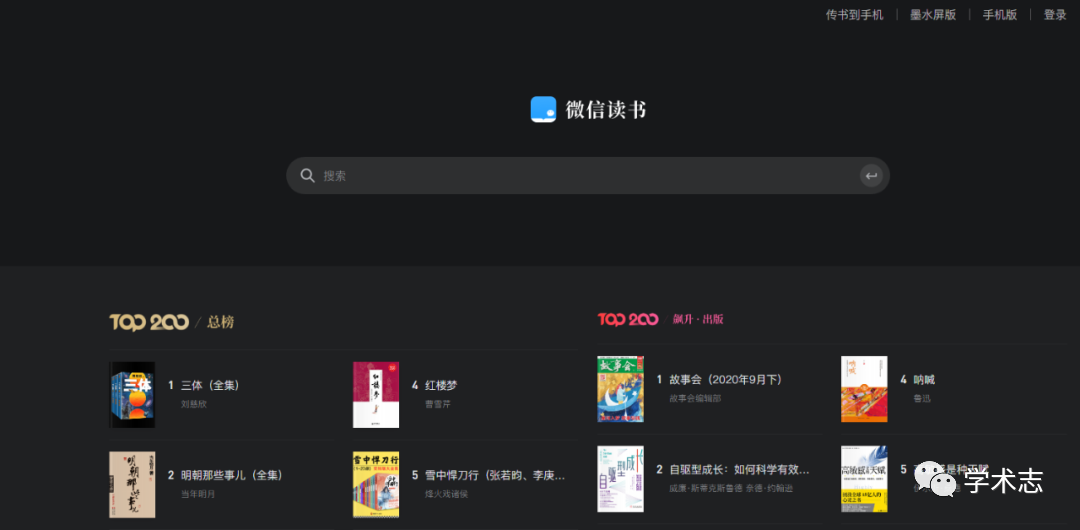Submit search with the enter arrow button
This screenshot has width=1080, height=530.
pos(871,176)
